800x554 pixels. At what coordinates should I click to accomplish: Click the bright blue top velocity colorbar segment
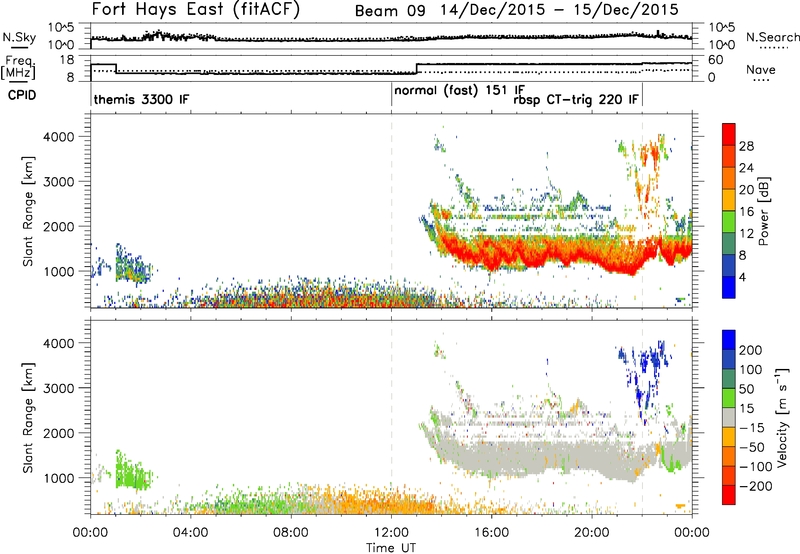(729, 340)
